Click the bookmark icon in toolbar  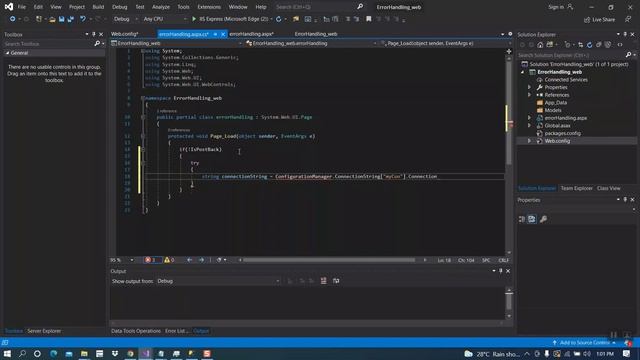click(x=369, y=19)
